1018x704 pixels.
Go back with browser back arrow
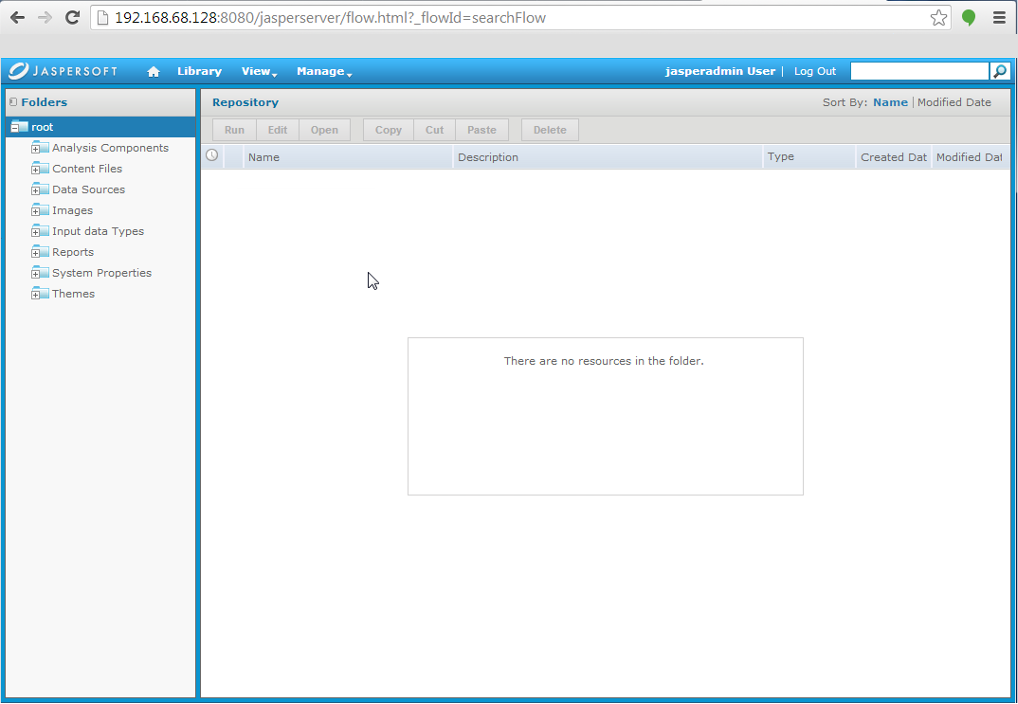pyautogui.click(x=18, y=18)
